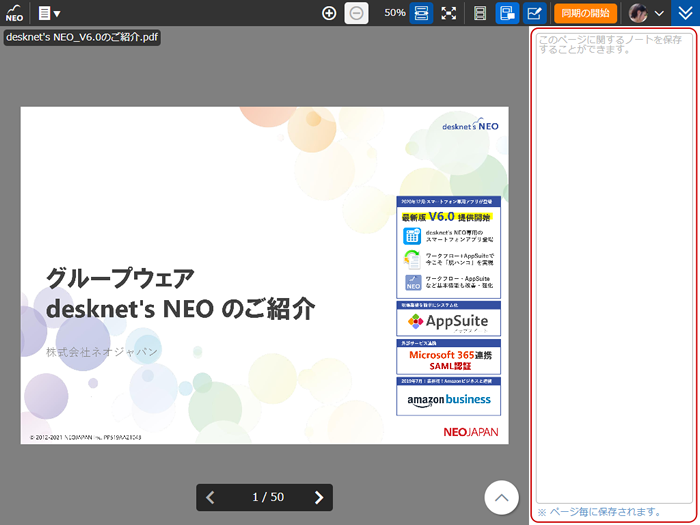Click the scroll-to-top round button
The height and width of the screenshot is (525, 700).
click(501, 497)
